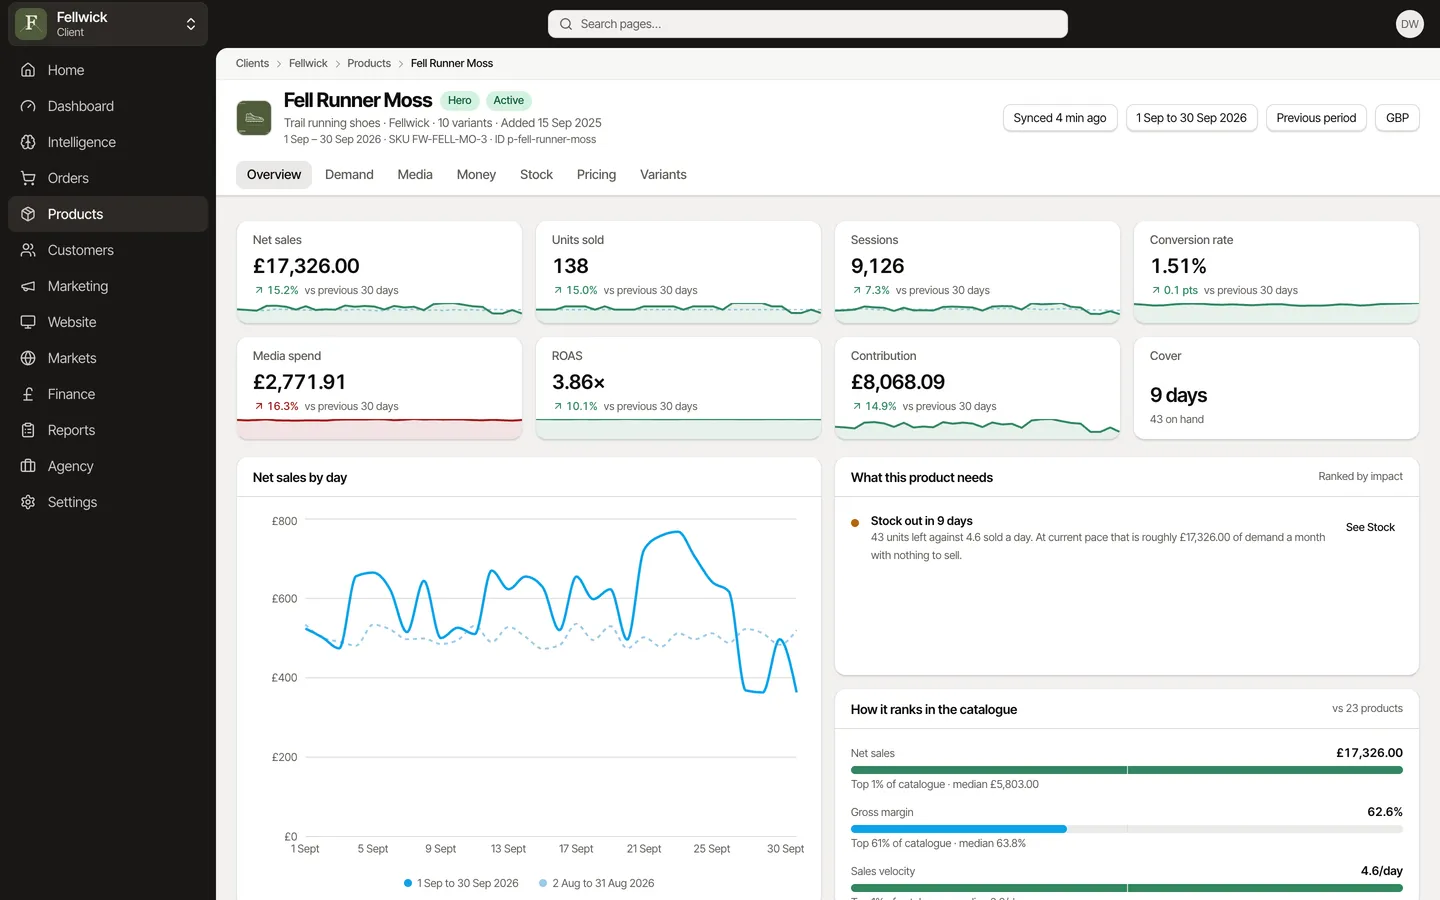This screenshot has height=900, width=1440.
Task: Switch to the Money tab
Action: (x=476, y=175)
